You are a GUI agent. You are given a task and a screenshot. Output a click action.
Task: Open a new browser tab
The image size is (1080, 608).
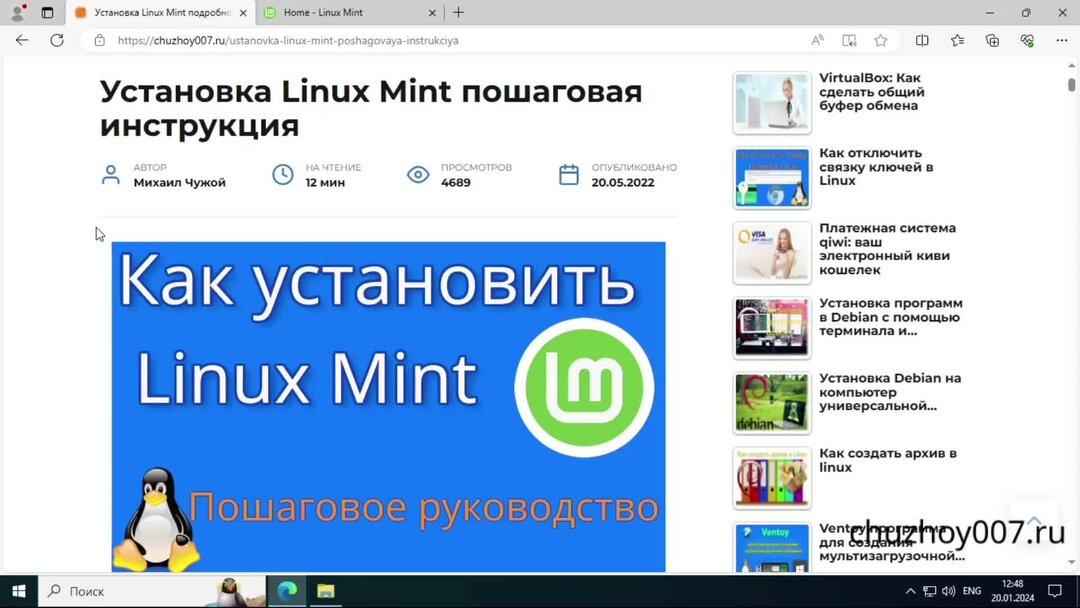pyautogui.click(x=459, y=12)
